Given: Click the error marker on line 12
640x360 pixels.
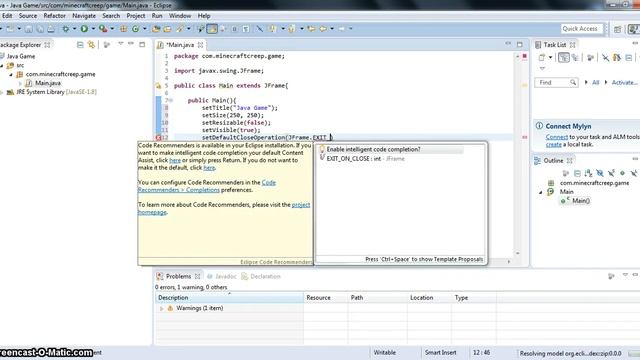Looking at the screenshot, I should [x=159, y=138].
